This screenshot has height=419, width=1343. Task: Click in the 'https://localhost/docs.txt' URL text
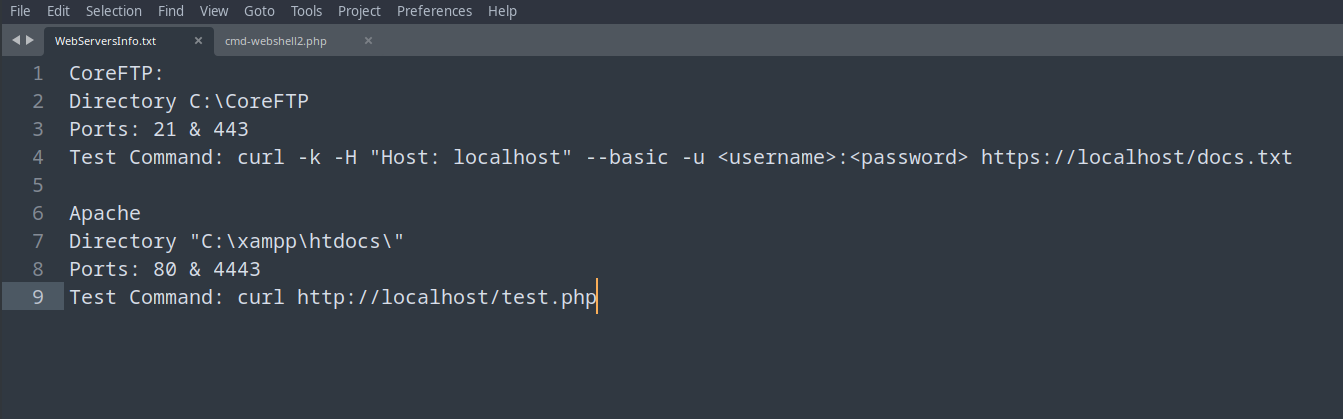(x=1137, y=157)
